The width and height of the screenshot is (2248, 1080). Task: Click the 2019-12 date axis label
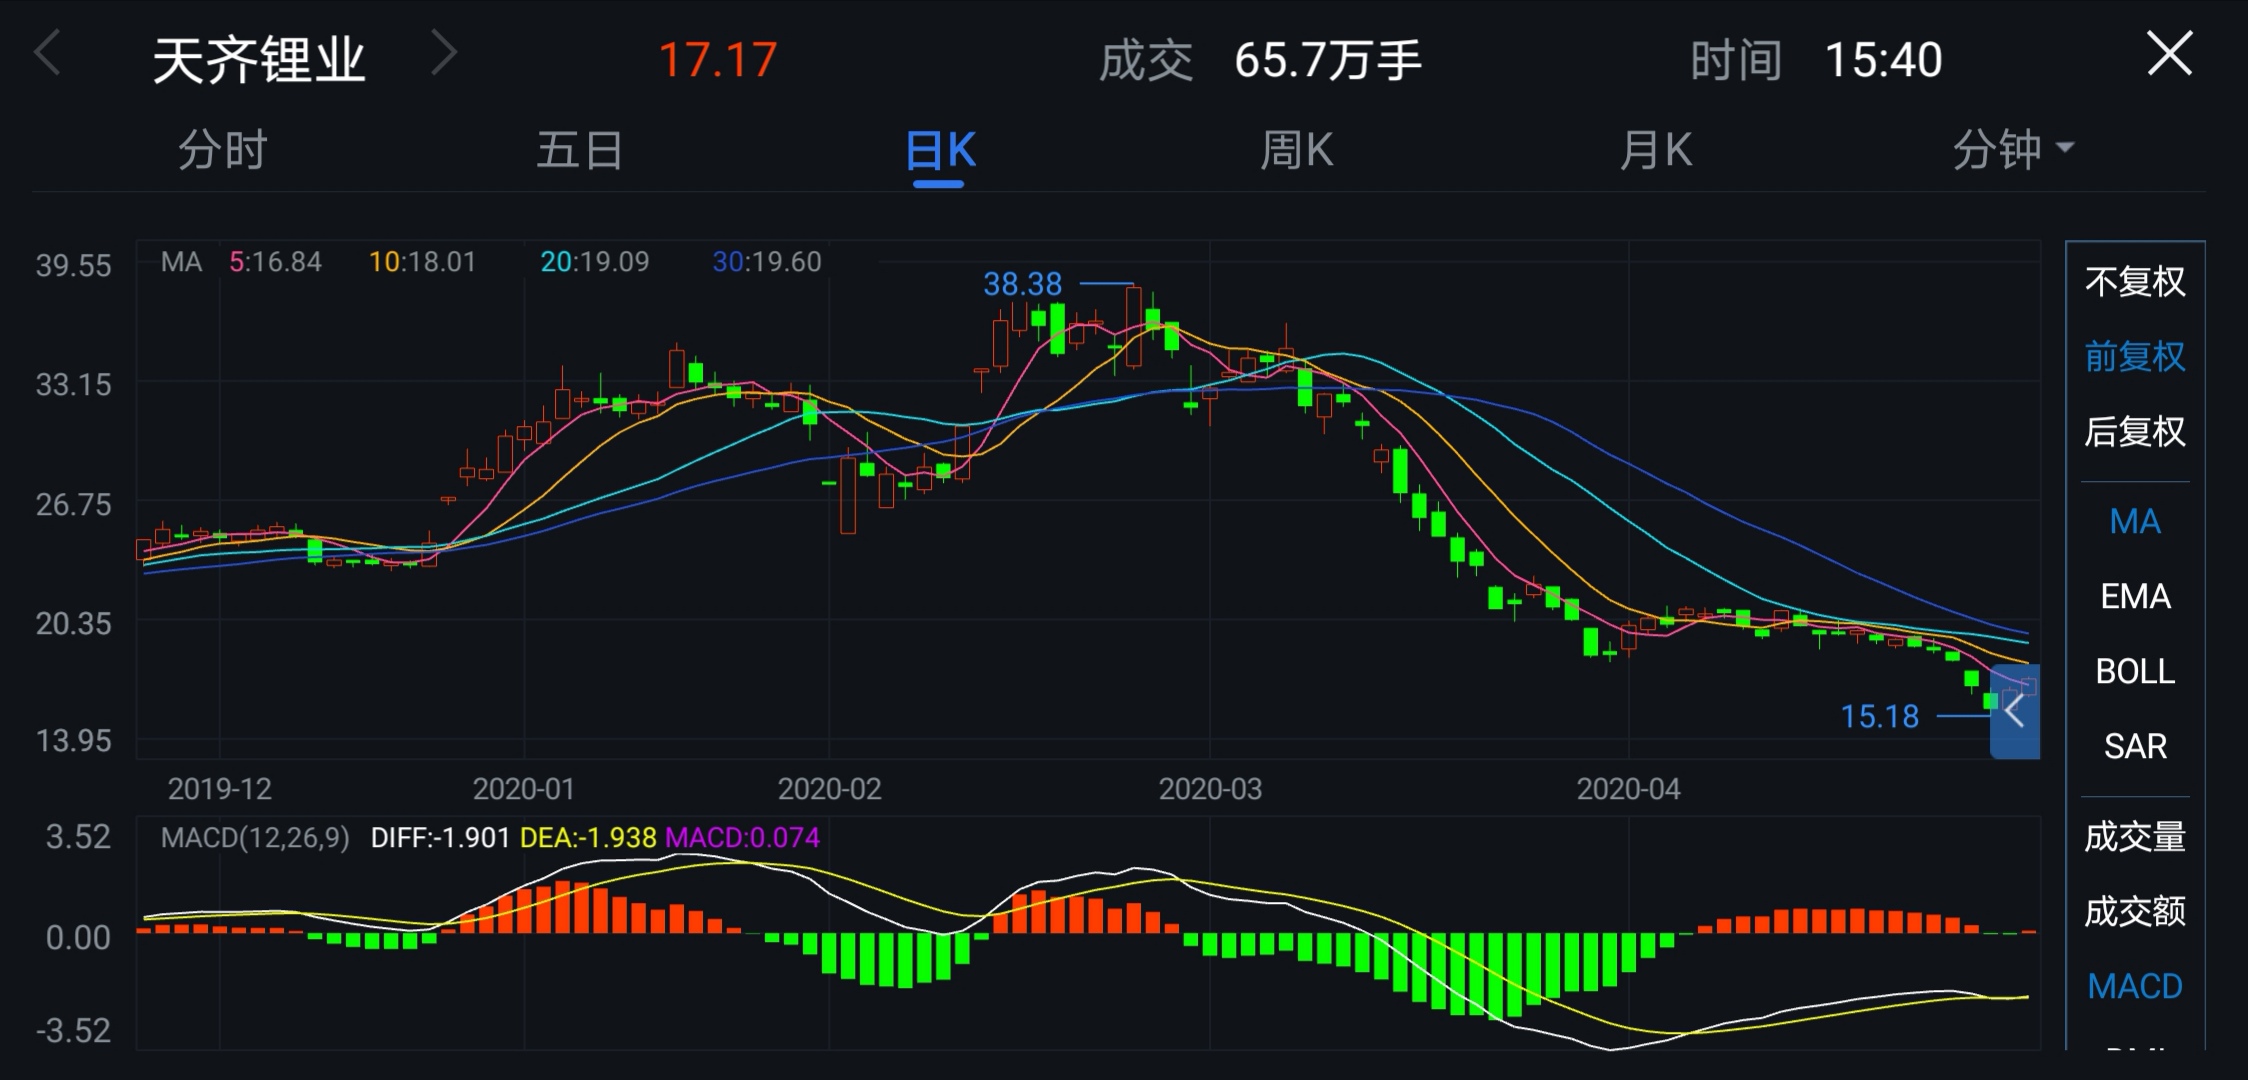[x=219, y=789]
